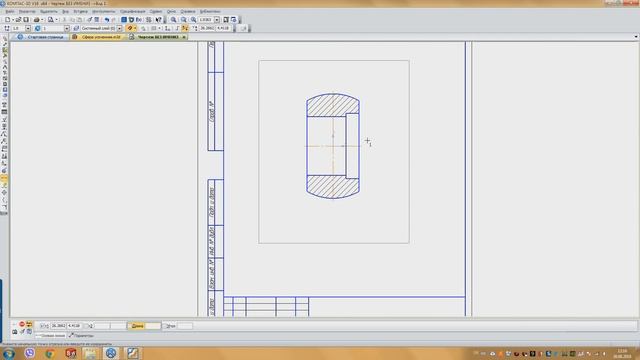Undo the last action
The image size is (640, 360).
coord(107,20)
